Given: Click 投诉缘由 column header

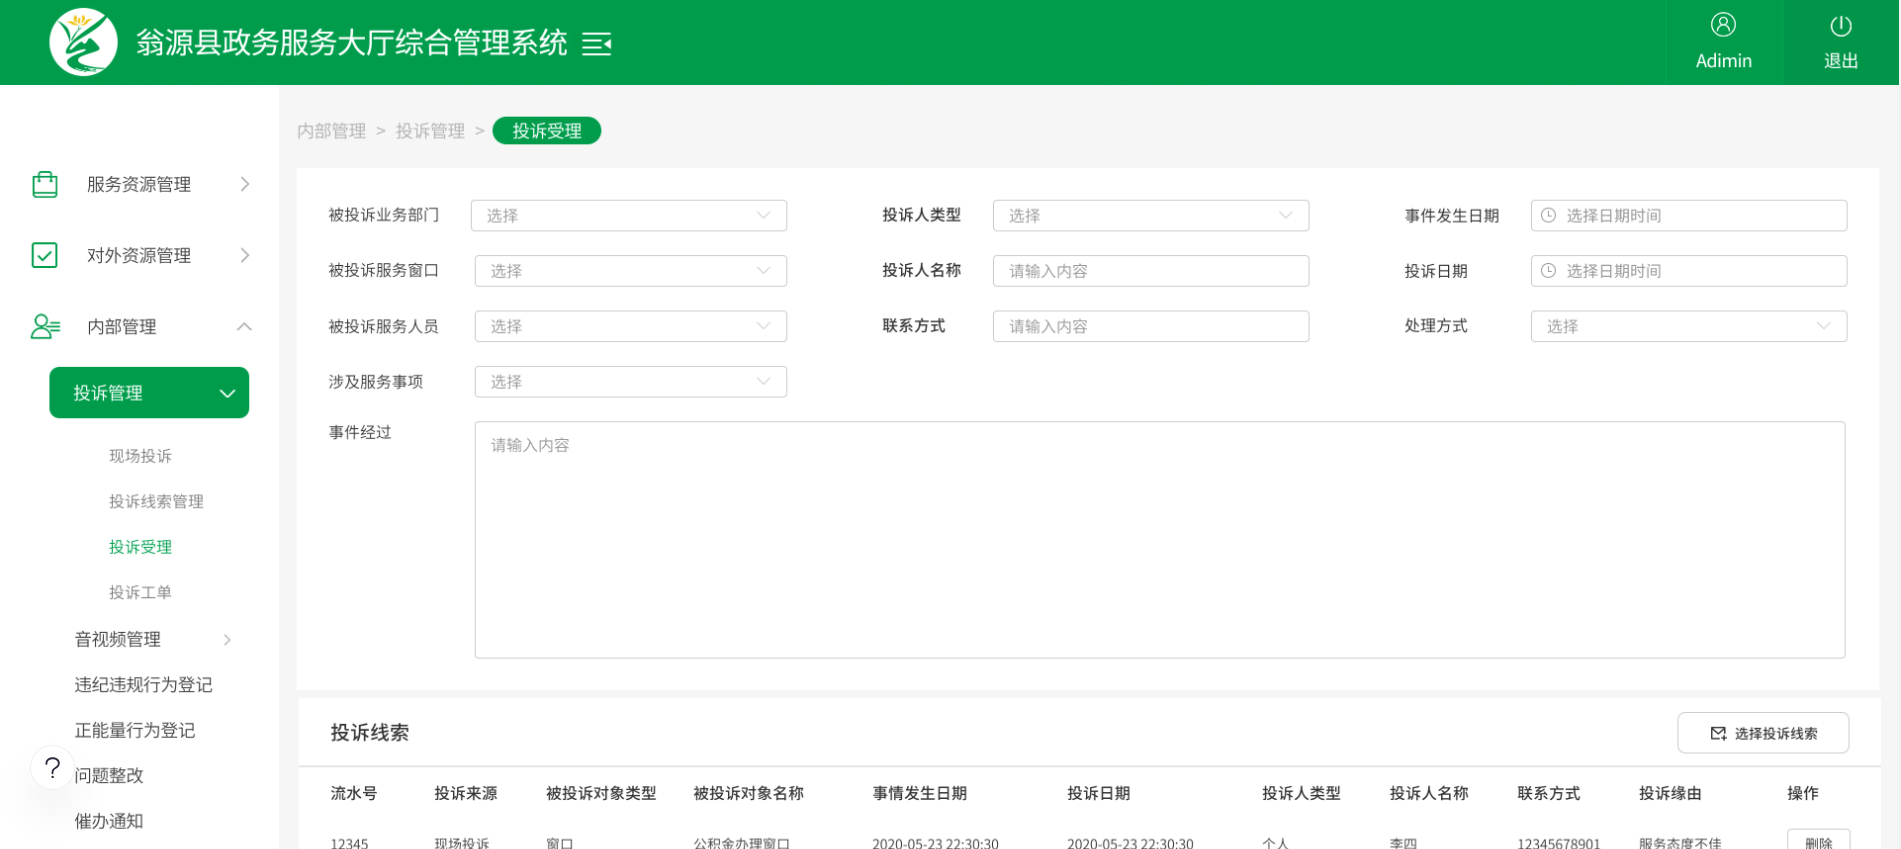Looking at the screenshot, I should pyautogui.click(x=1670, y=793).
